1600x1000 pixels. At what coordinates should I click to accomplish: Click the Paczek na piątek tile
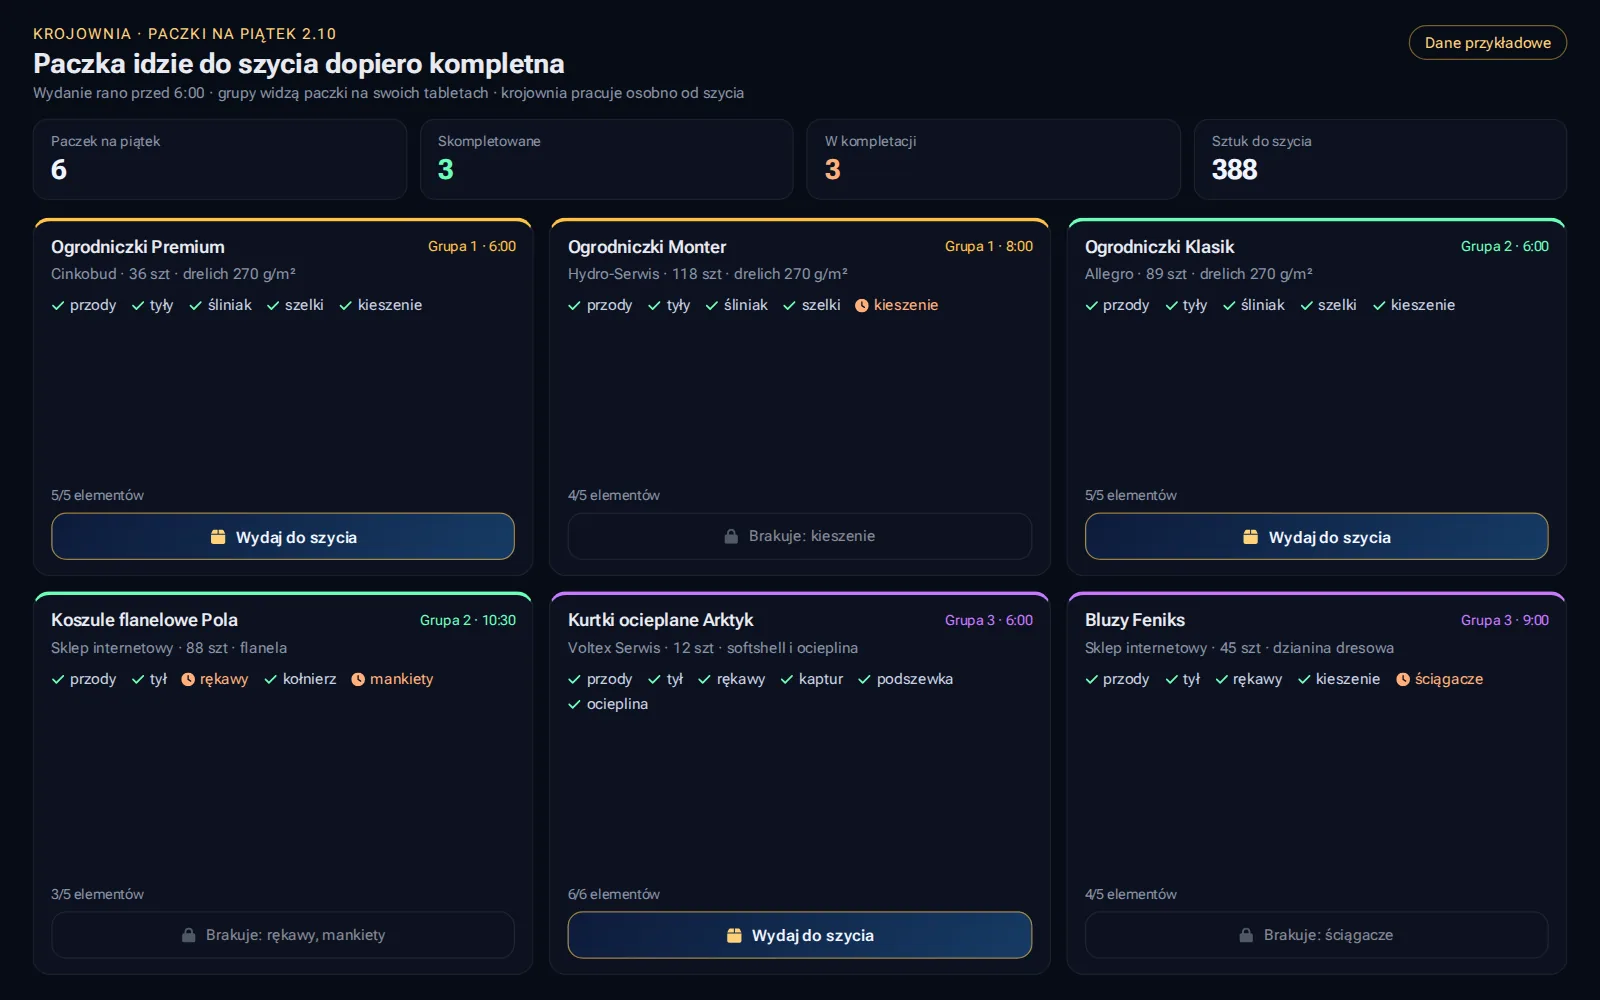click(x=220, y=159)
